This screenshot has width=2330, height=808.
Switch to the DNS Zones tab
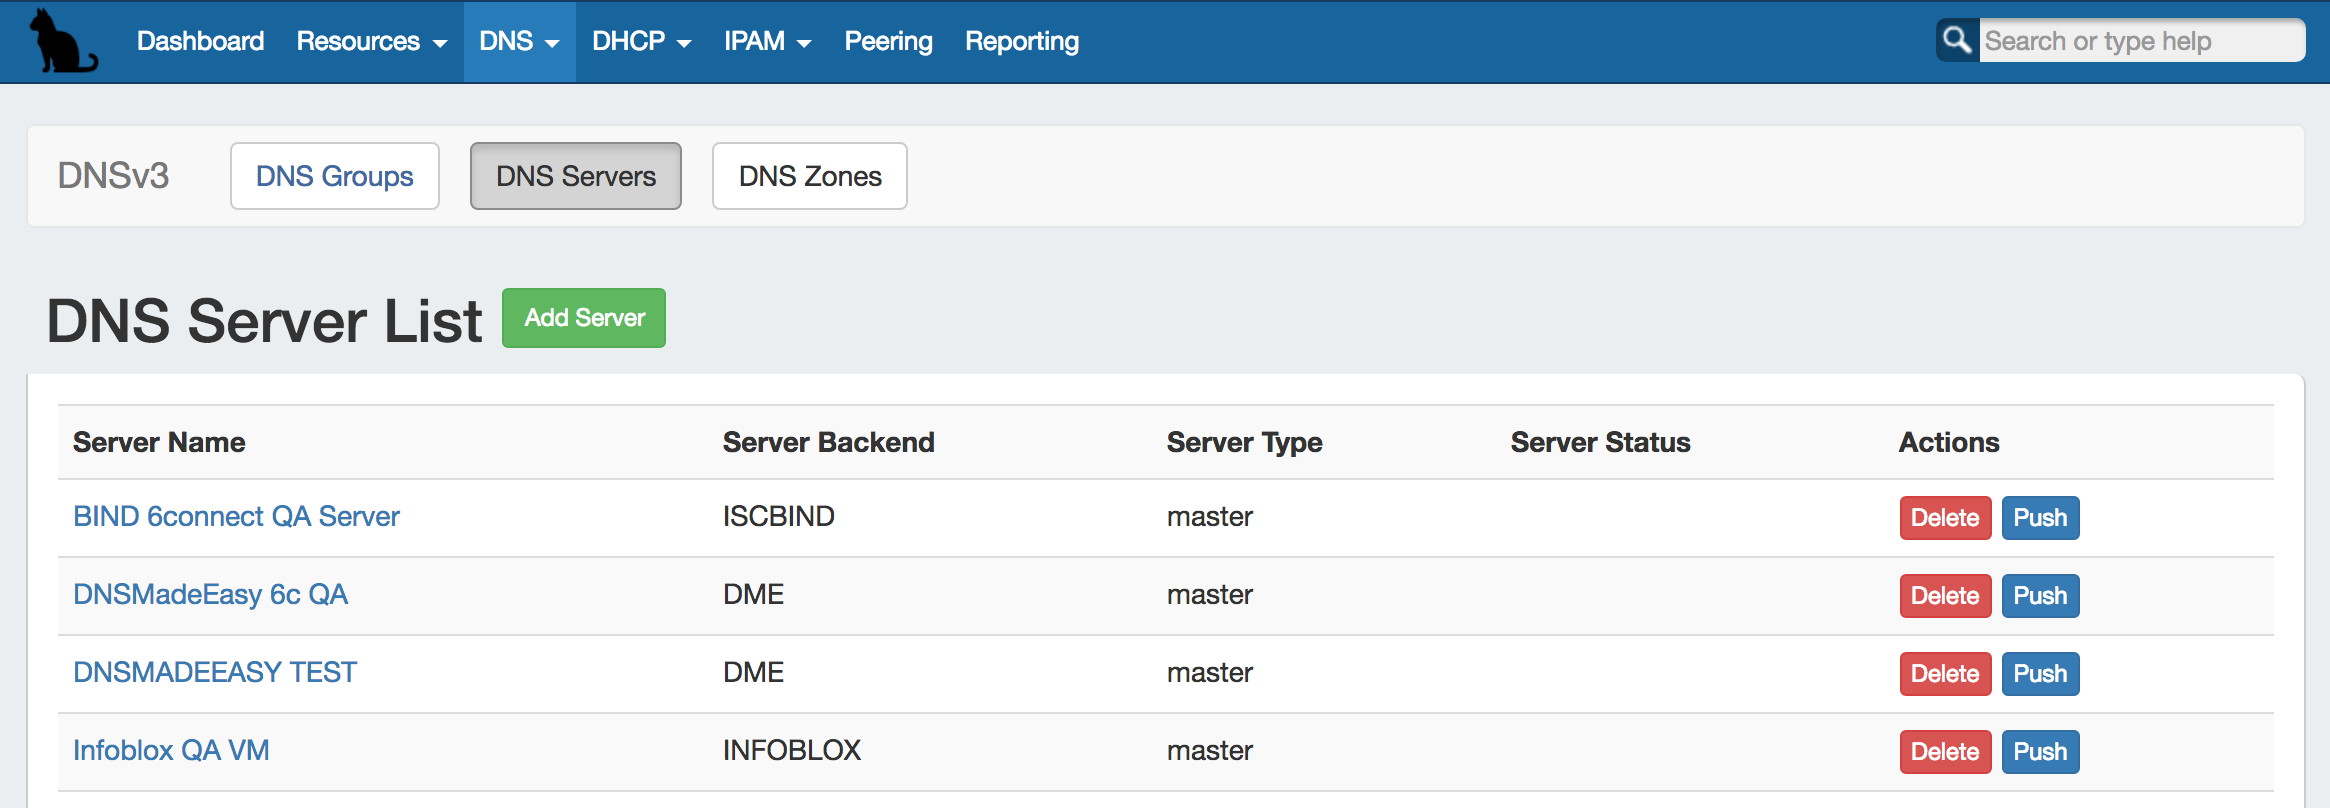[809, 176]
